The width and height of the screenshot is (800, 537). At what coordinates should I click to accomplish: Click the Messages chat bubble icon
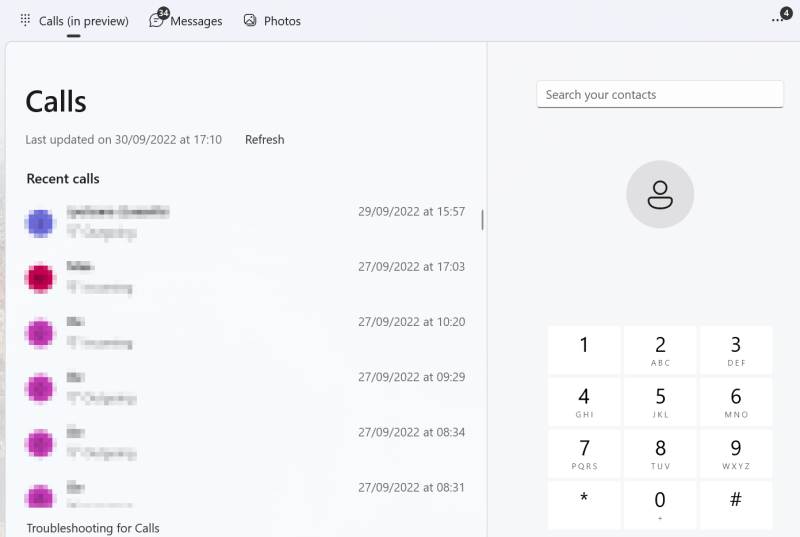[157, 20]
